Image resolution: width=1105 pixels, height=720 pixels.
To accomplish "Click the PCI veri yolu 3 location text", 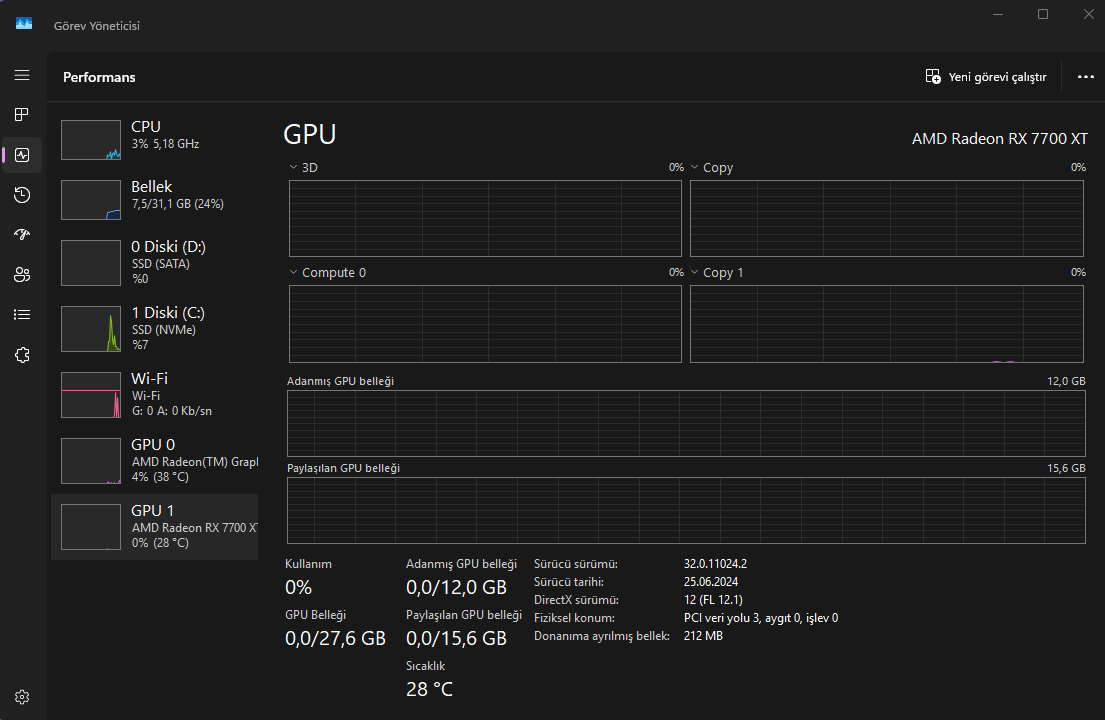I will 761,618.
